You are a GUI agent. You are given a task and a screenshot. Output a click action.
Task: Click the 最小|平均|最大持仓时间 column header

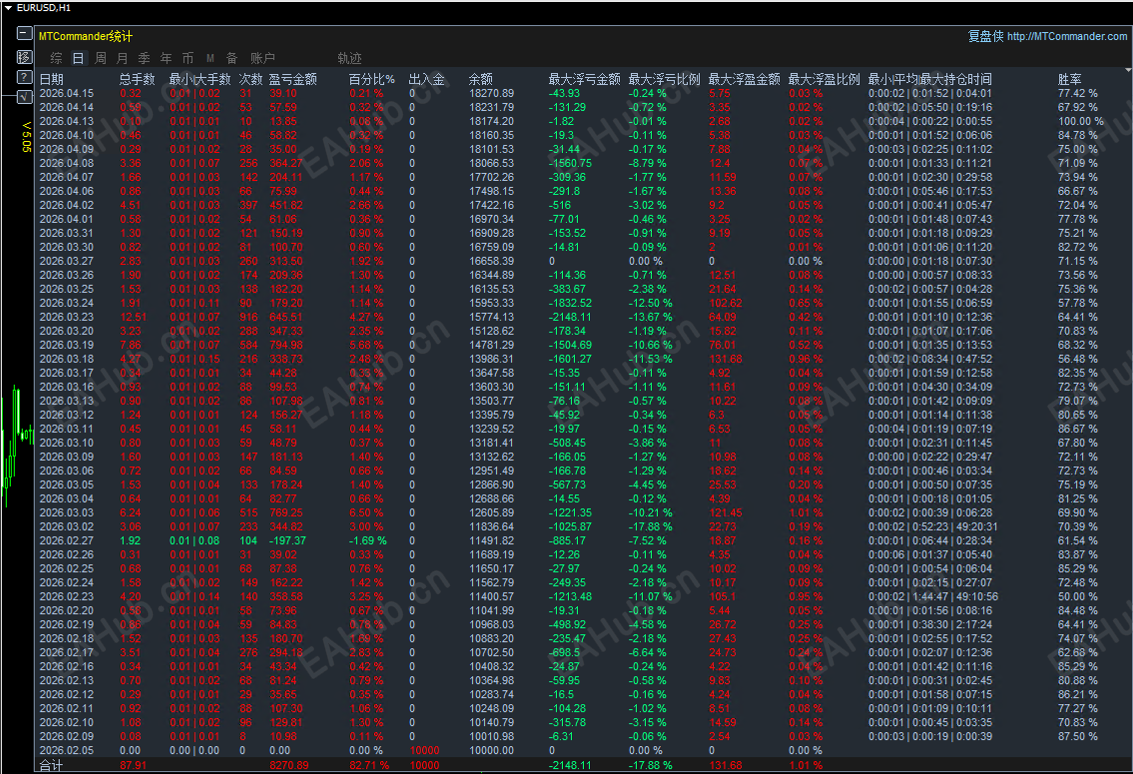(930, 79)
